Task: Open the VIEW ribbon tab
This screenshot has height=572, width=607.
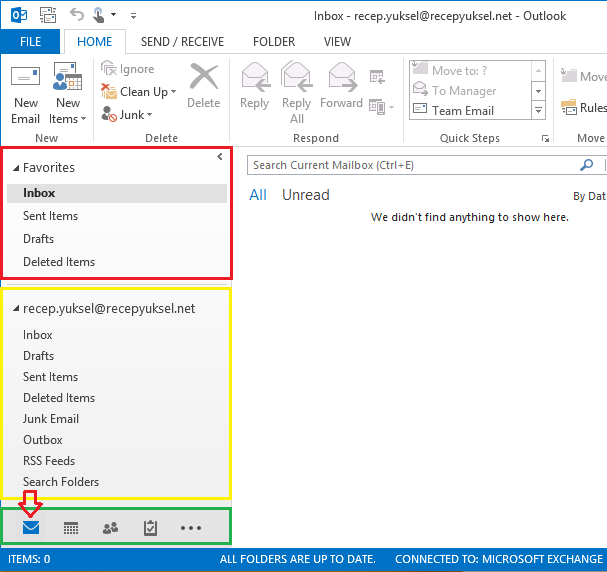Action: point(338,41)
